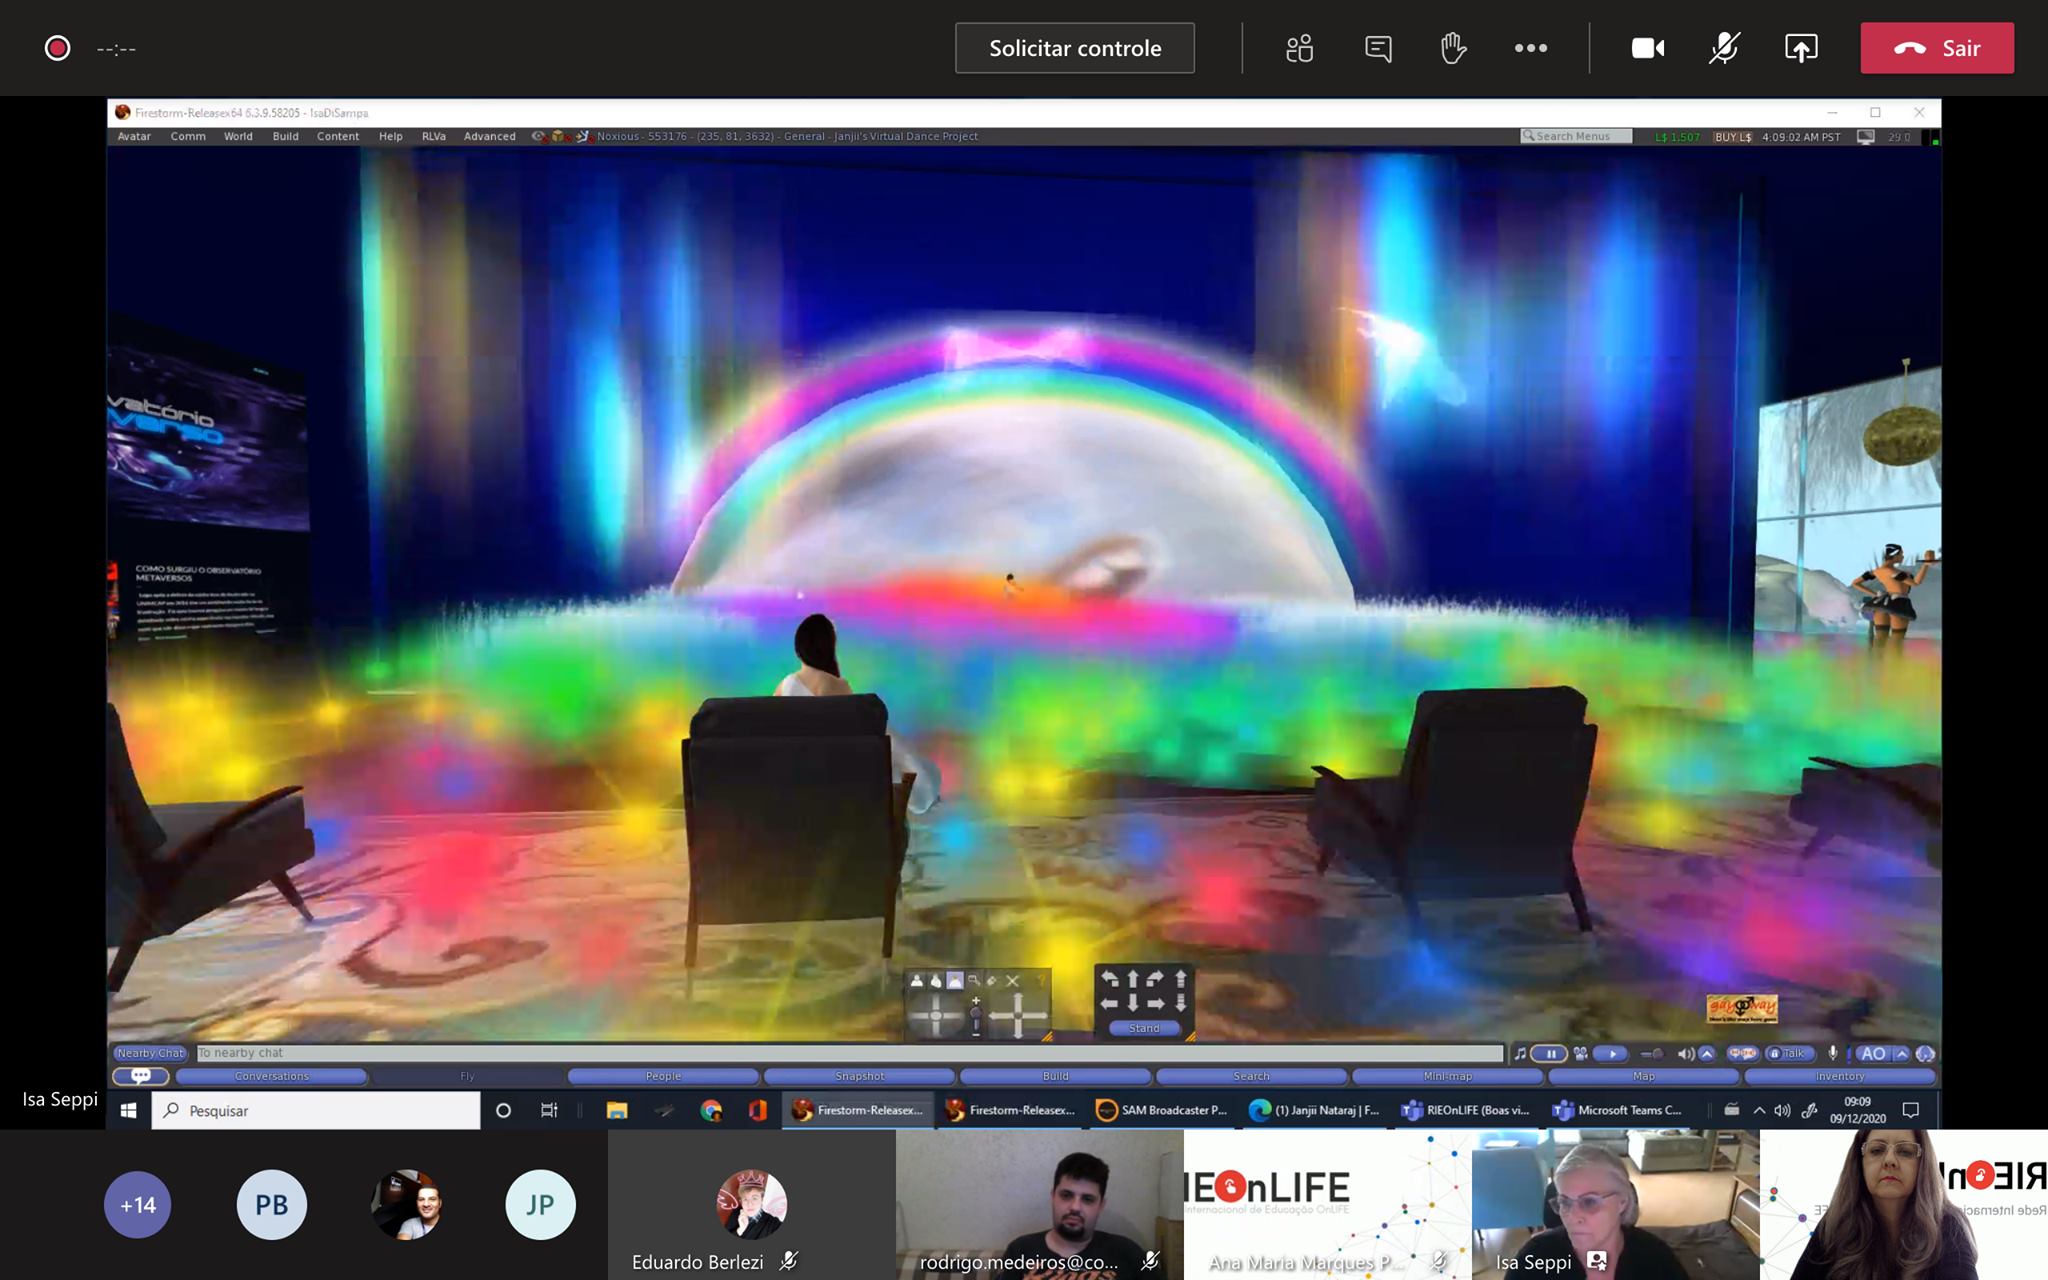Click the turn left movement arrow
Viewport: 2048px width, 1280px height.
click(1110, 980)
